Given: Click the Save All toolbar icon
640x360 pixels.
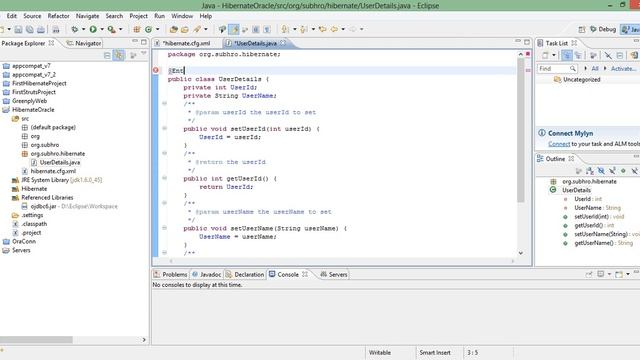Looking at the screenshot, I should tap(30, 29).
